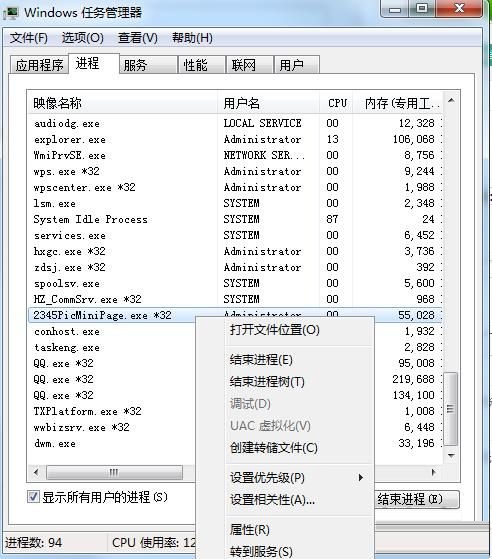
Task: Open the 用户 tab
Action: [297, 65]
